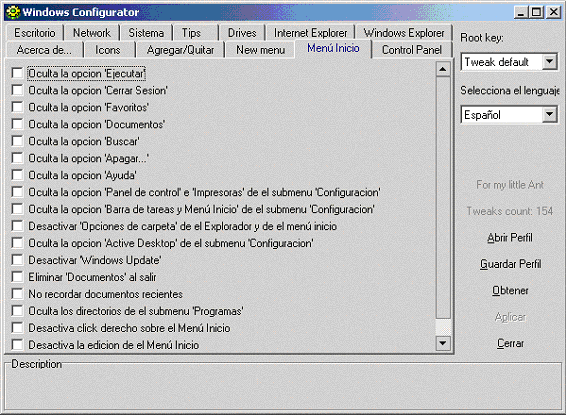Open the Control Panel tab
This screenshot has width=566, height=415.
pos(412,50)
